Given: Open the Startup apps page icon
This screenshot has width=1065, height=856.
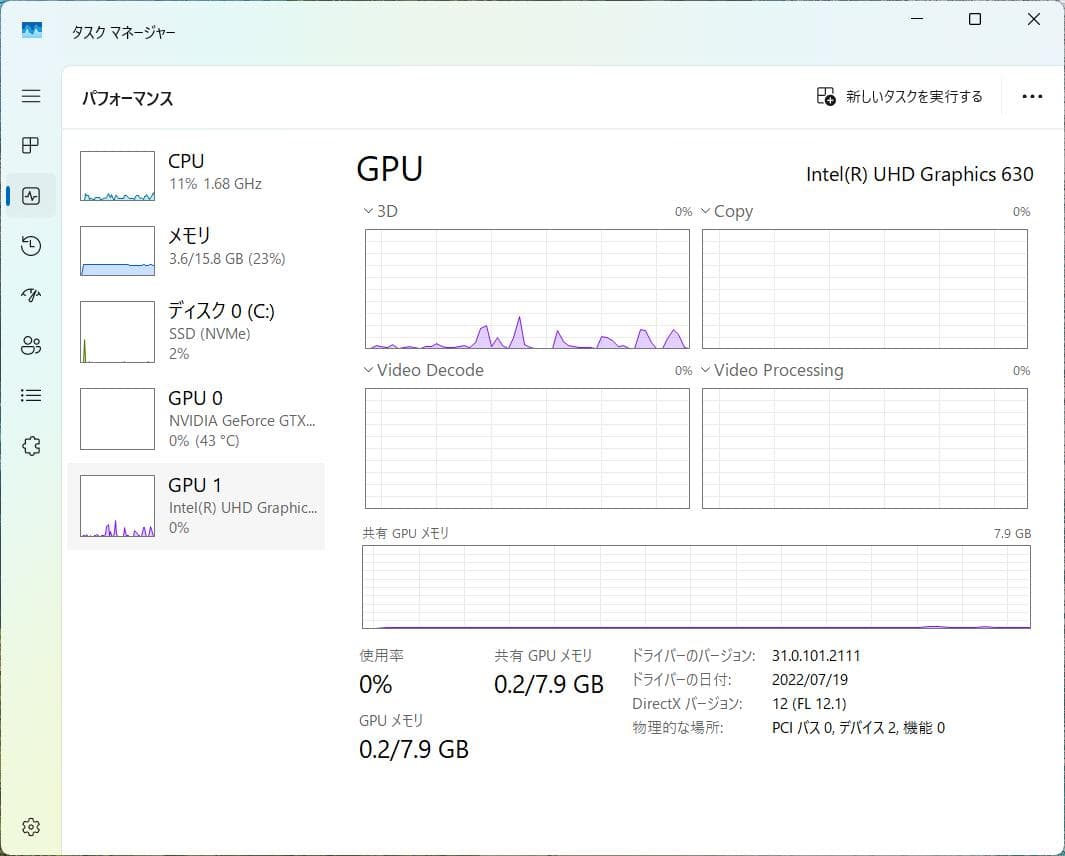Looking at the screenshot, I should coord(31,295).
